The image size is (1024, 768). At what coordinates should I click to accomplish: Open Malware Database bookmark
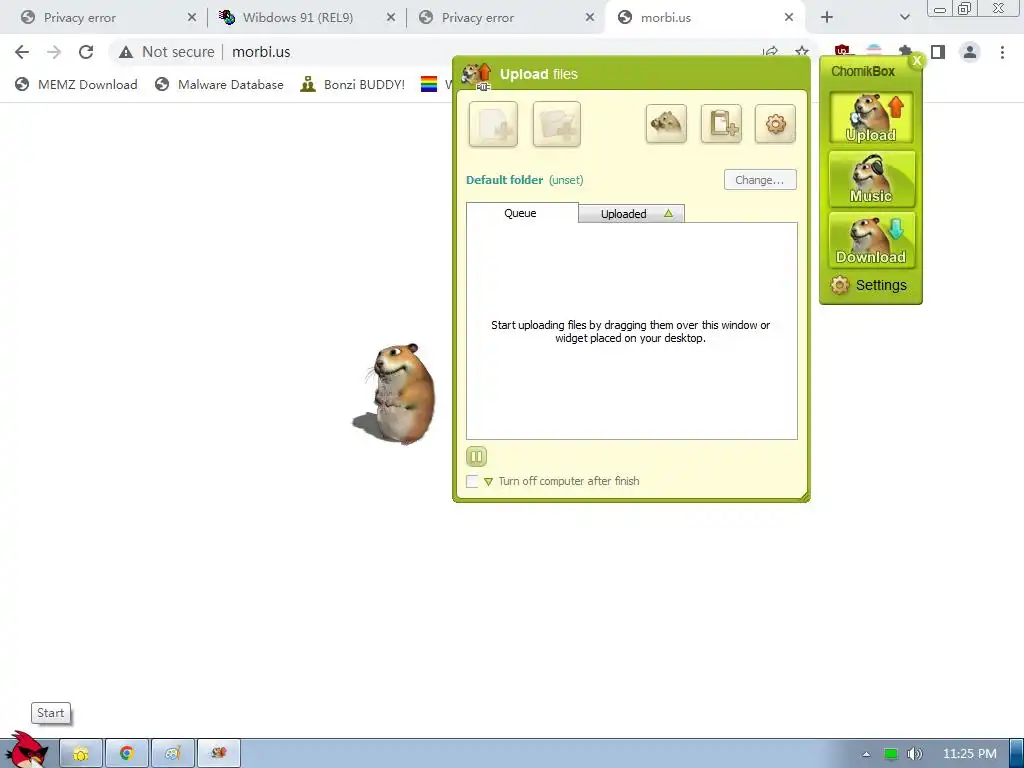tap(219, 84)
